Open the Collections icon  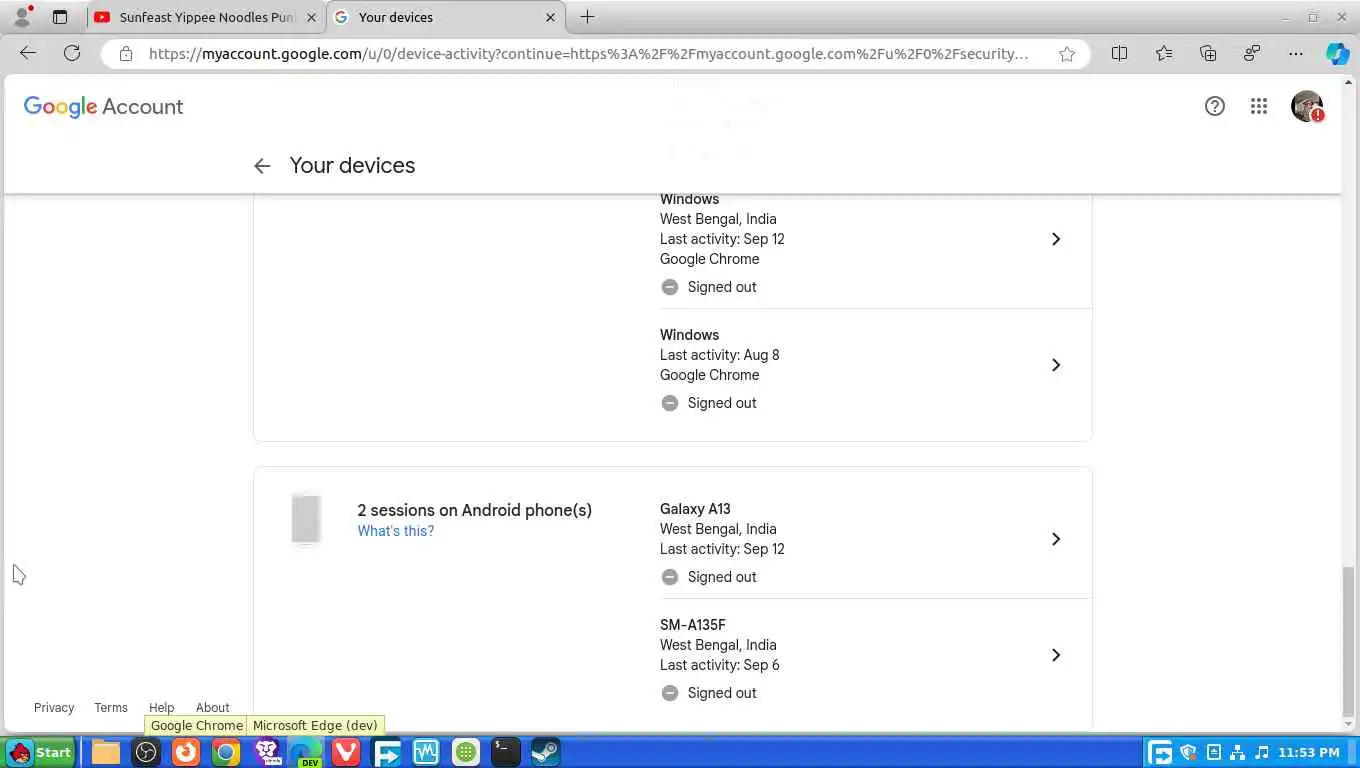pos(1208,54)
